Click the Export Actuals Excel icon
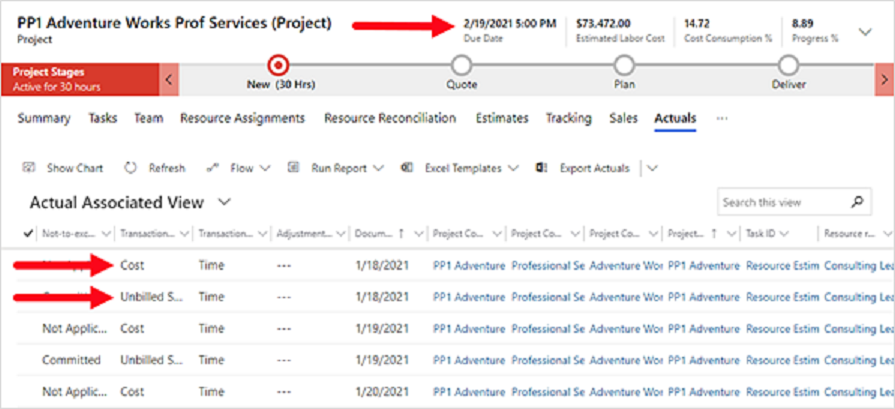 tap(542, 168)
